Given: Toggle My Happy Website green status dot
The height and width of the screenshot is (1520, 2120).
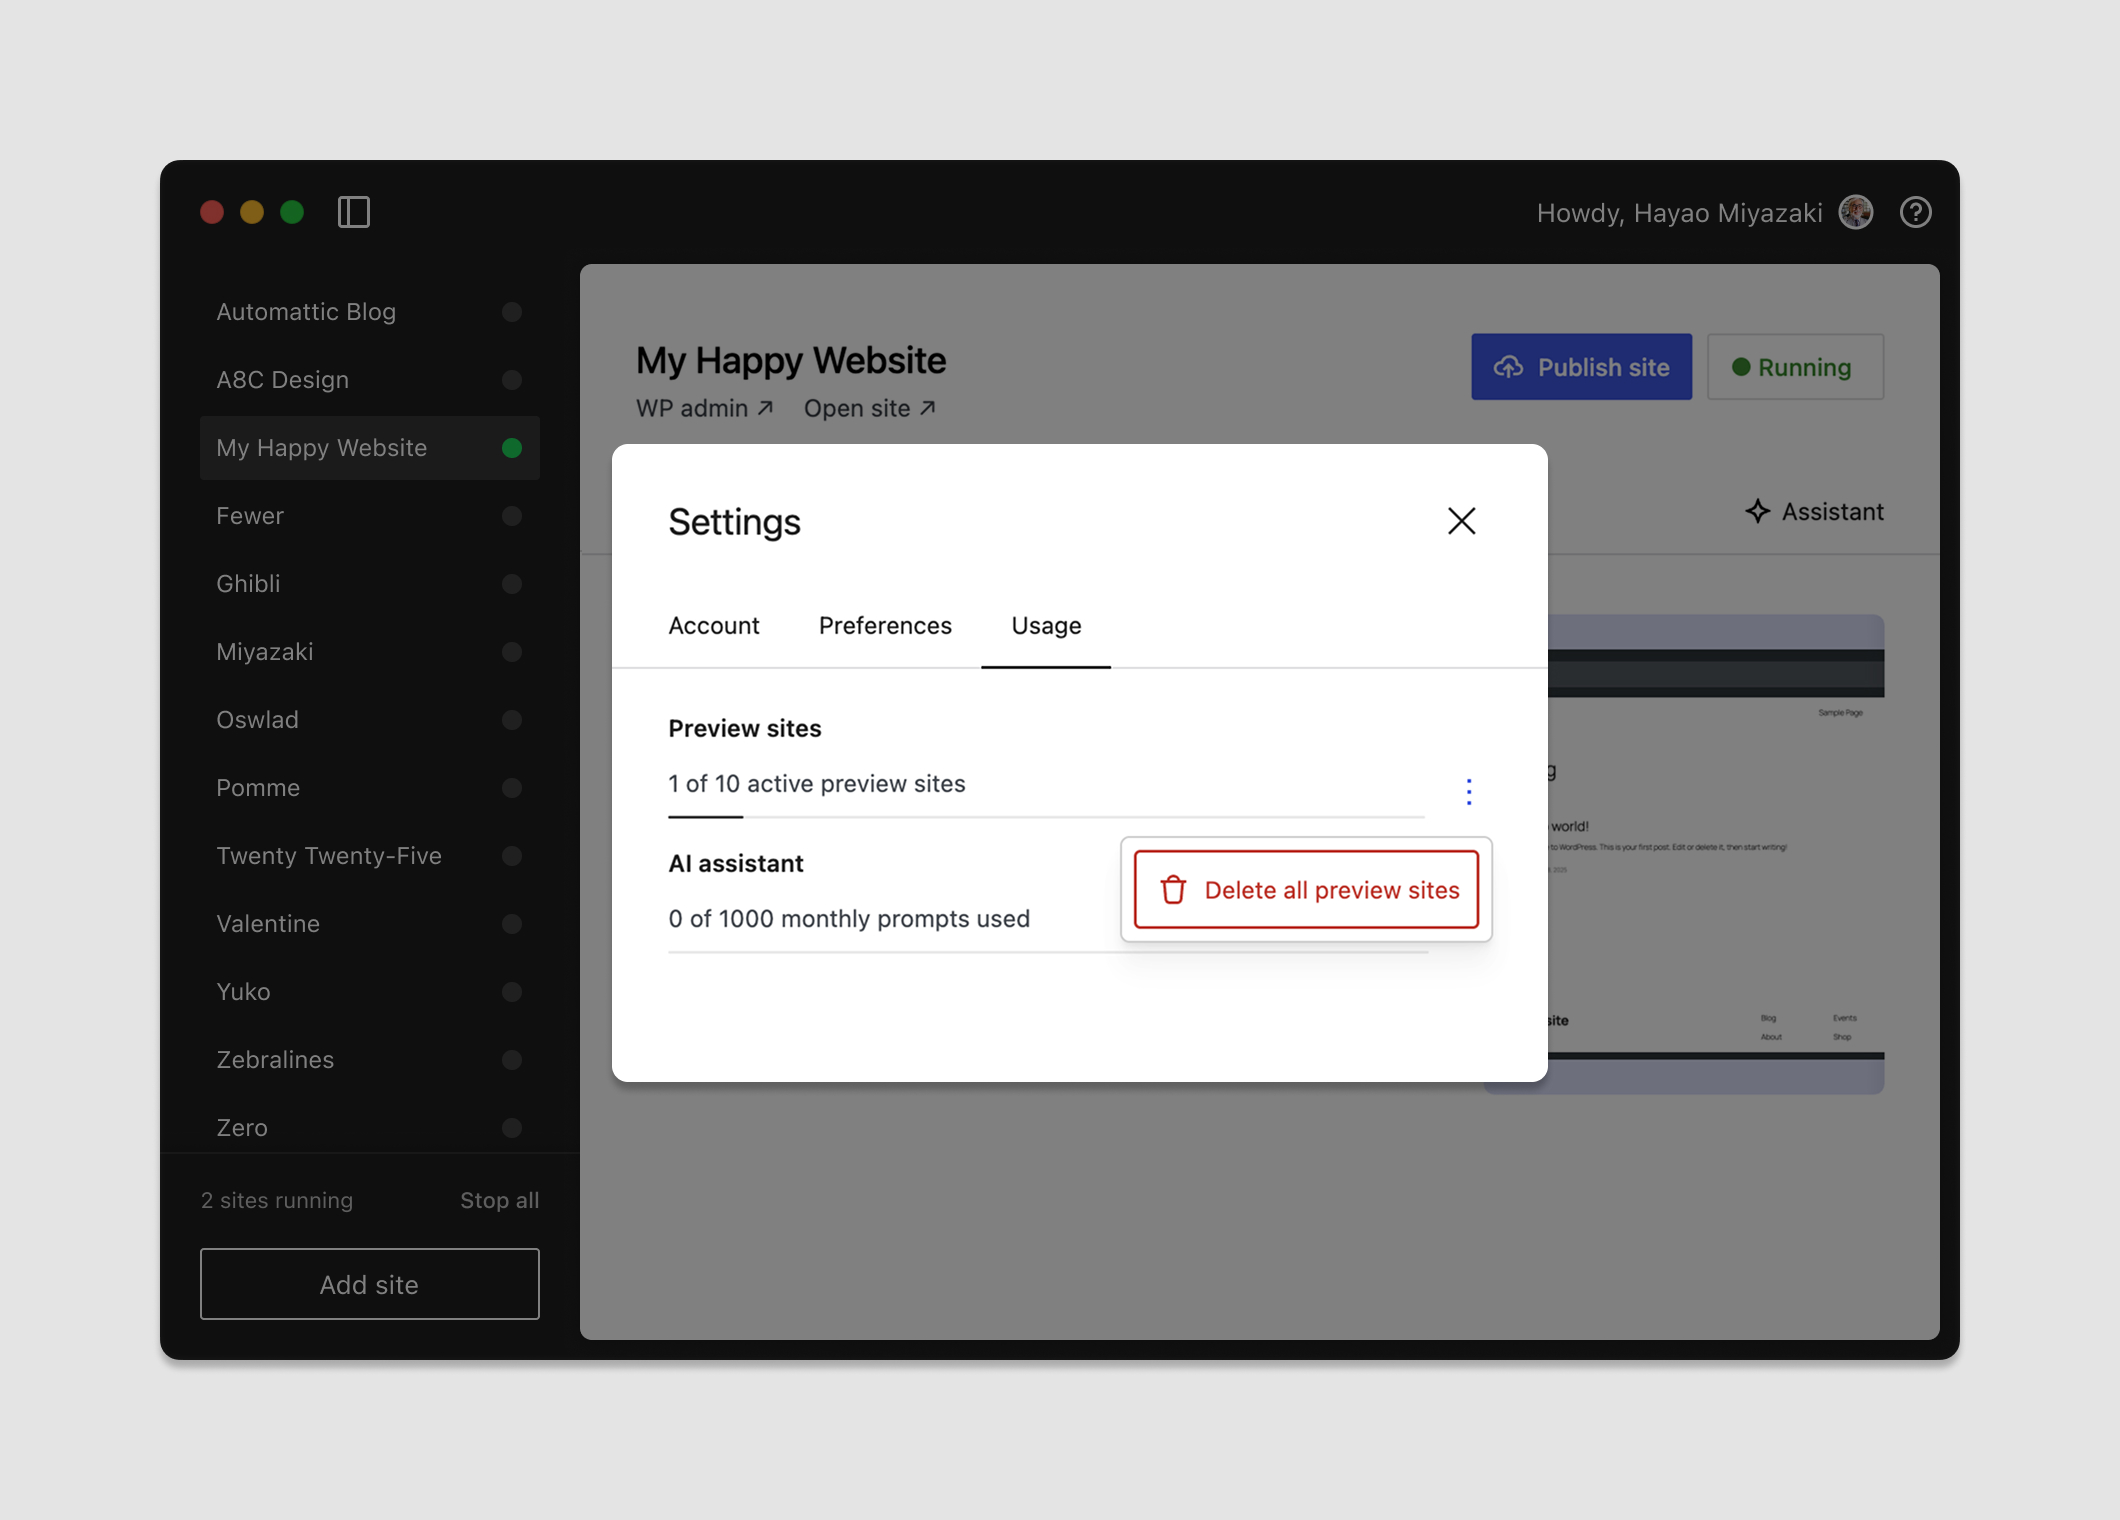Looking at the screenshot, I should 512,448.
